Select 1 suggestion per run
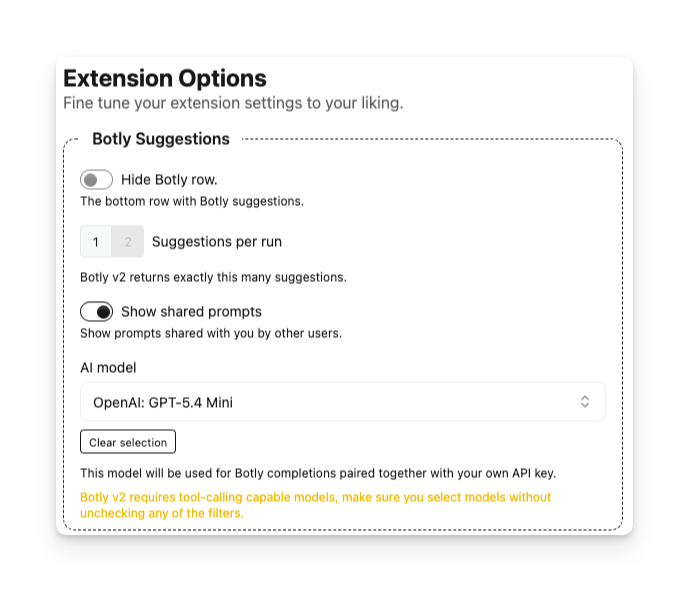 (x=96, y=242)
